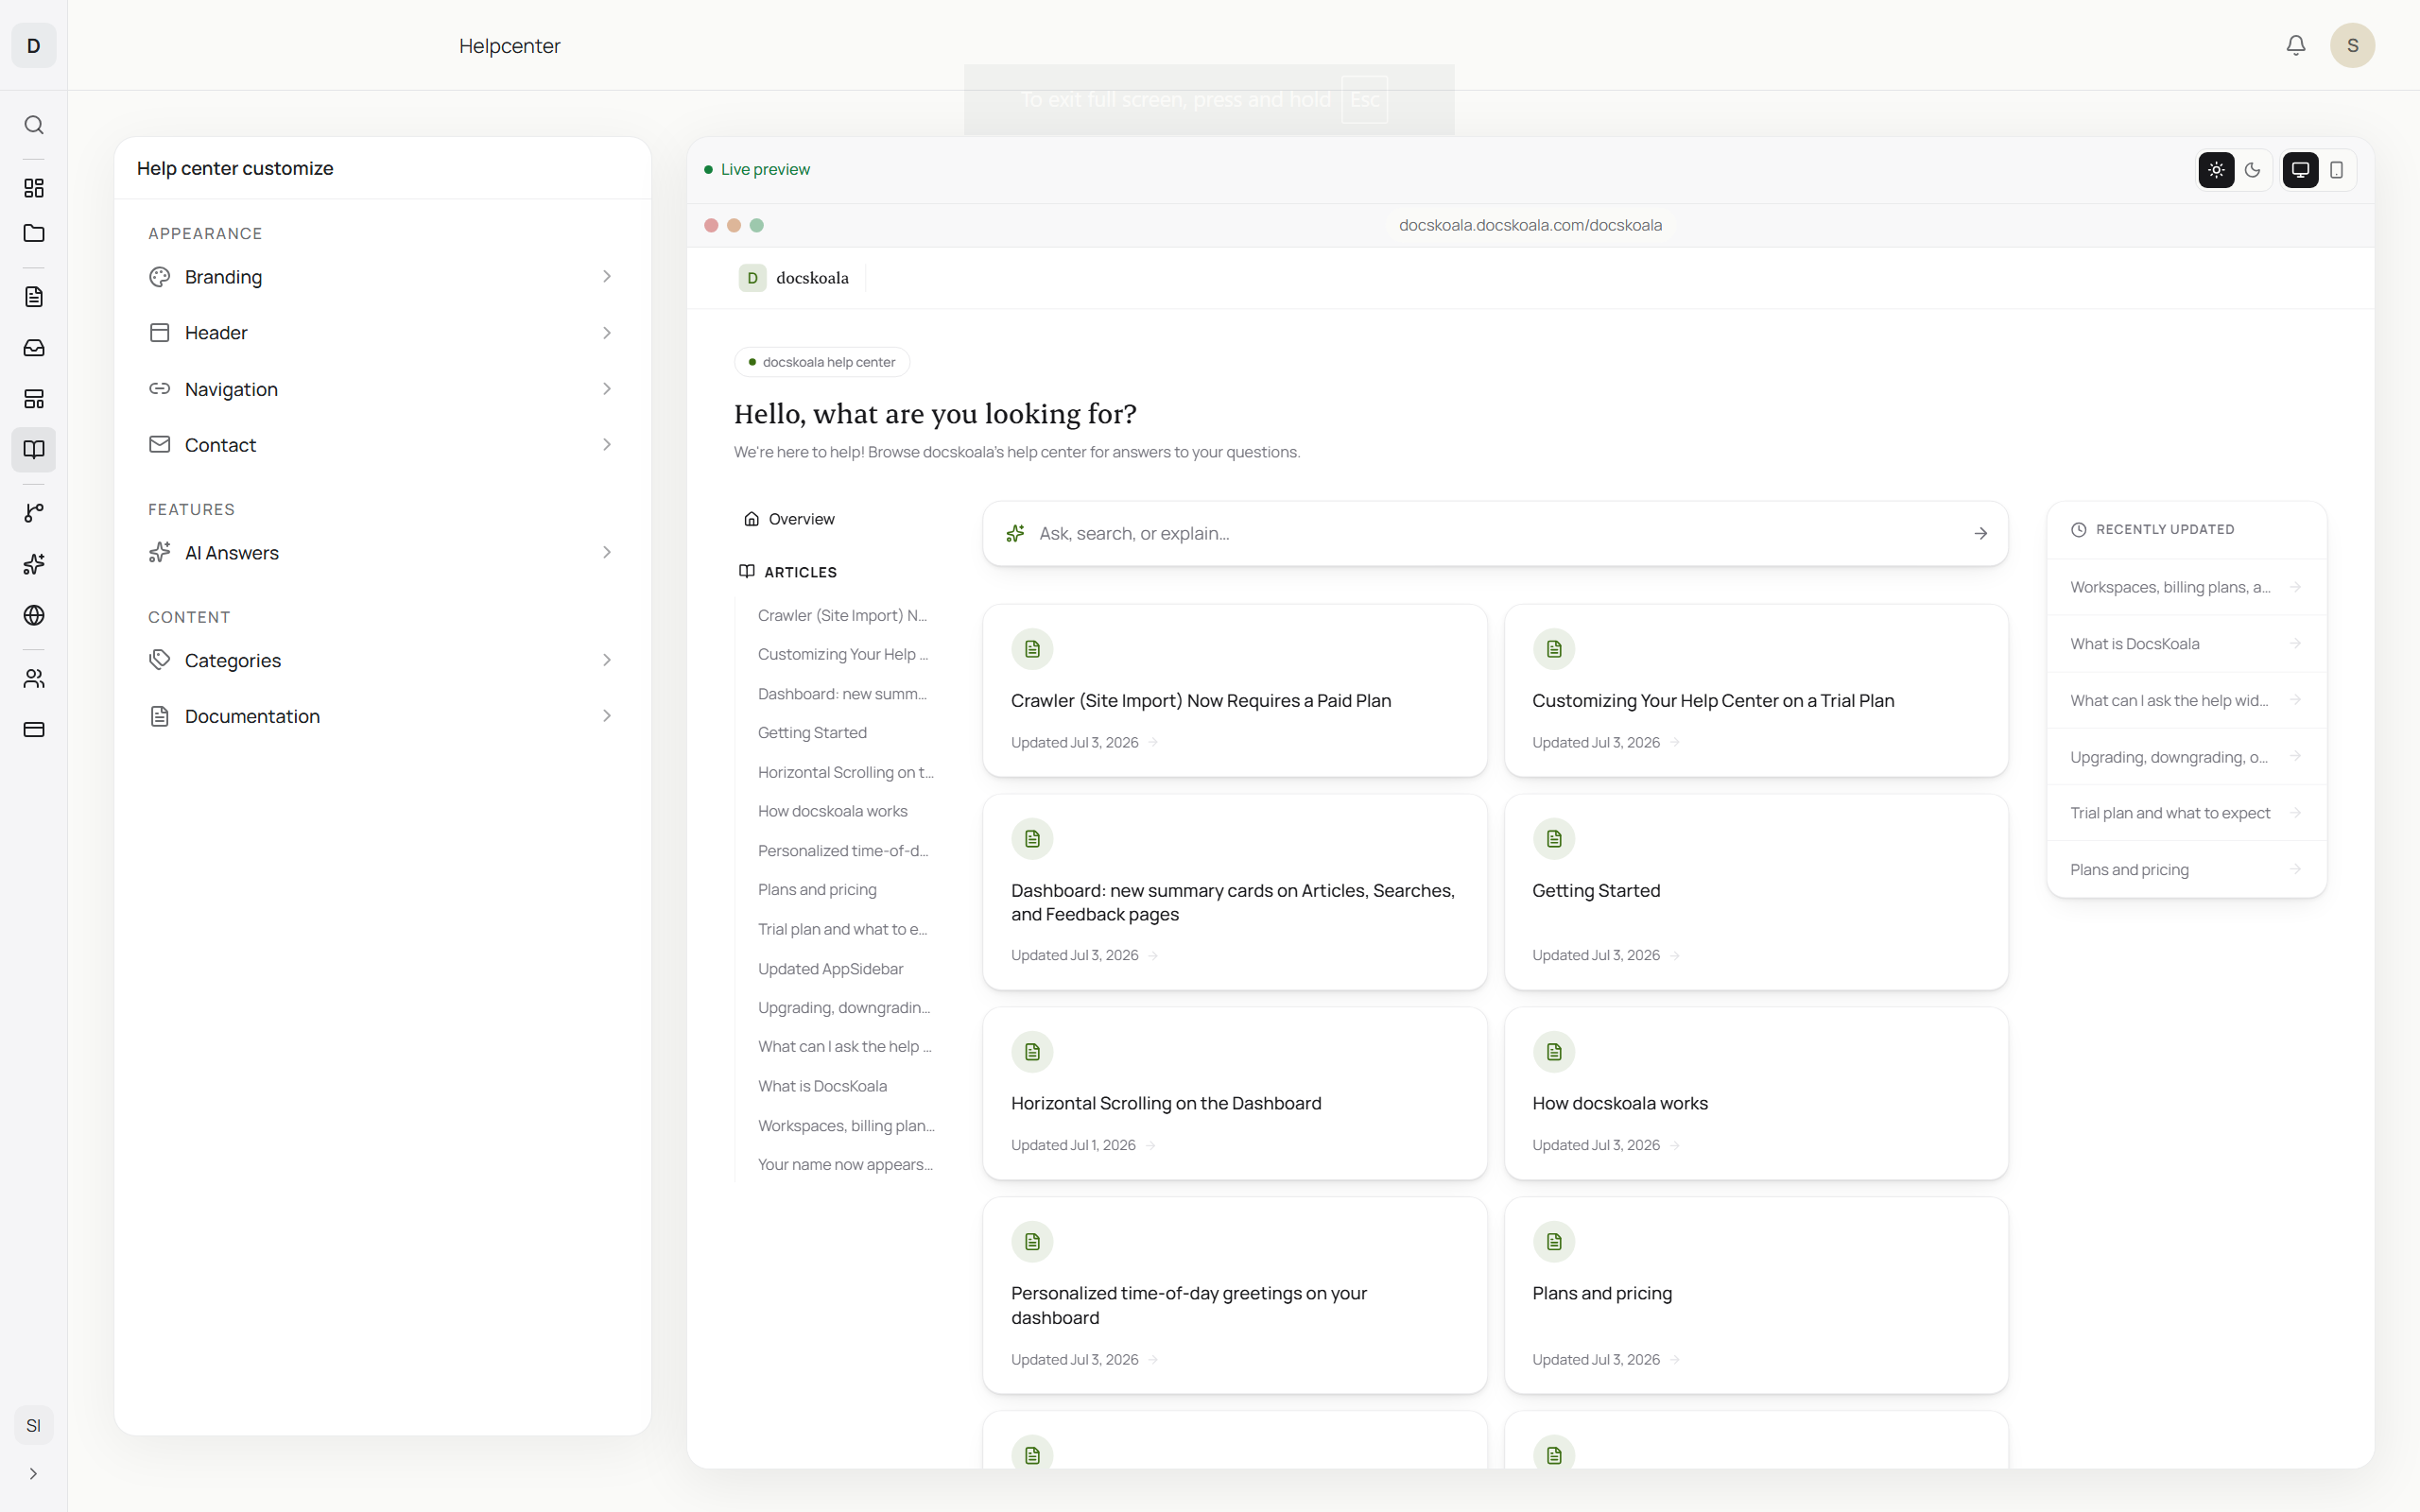The width and height of the screenshot is (2420, 1512).
Task: Click the notifications bell icon
Action: (2296, 45)
